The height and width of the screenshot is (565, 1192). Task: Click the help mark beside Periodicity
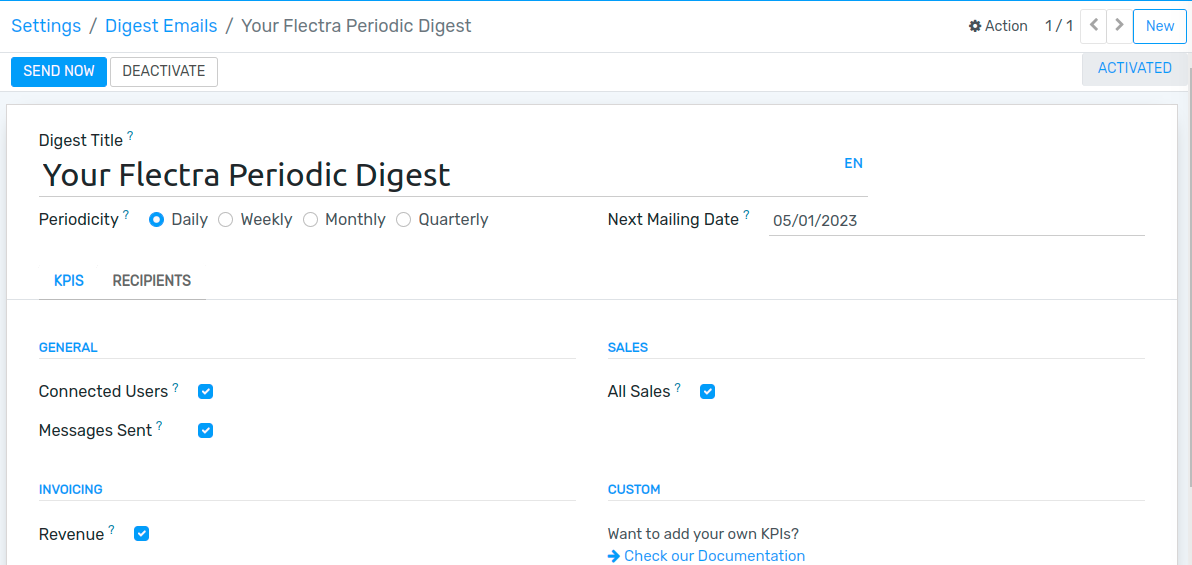126,214
